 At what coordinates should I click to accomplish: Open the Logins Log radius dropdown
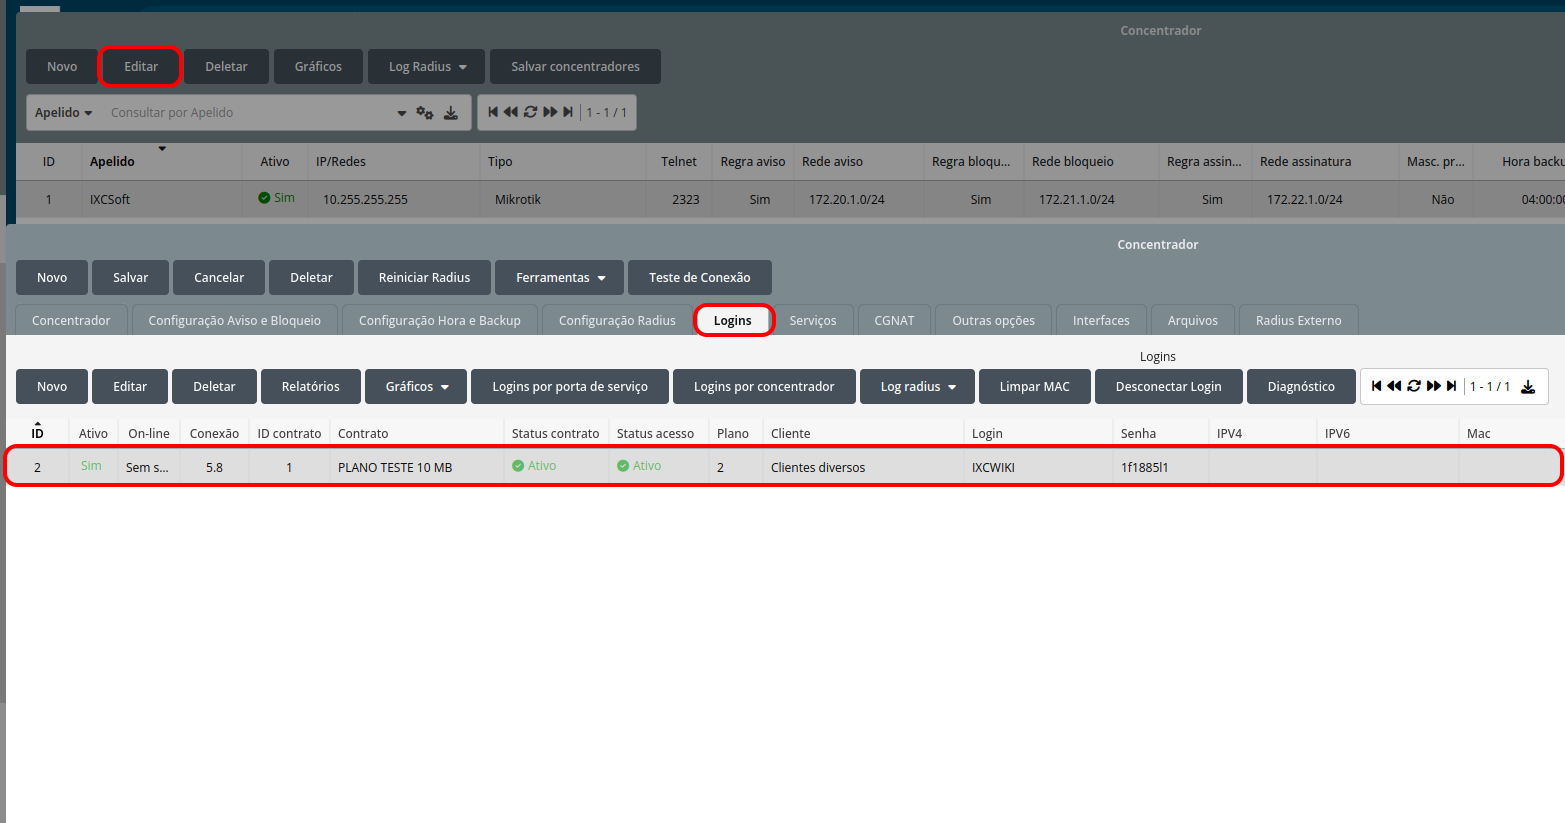click(x=917, y=387)
